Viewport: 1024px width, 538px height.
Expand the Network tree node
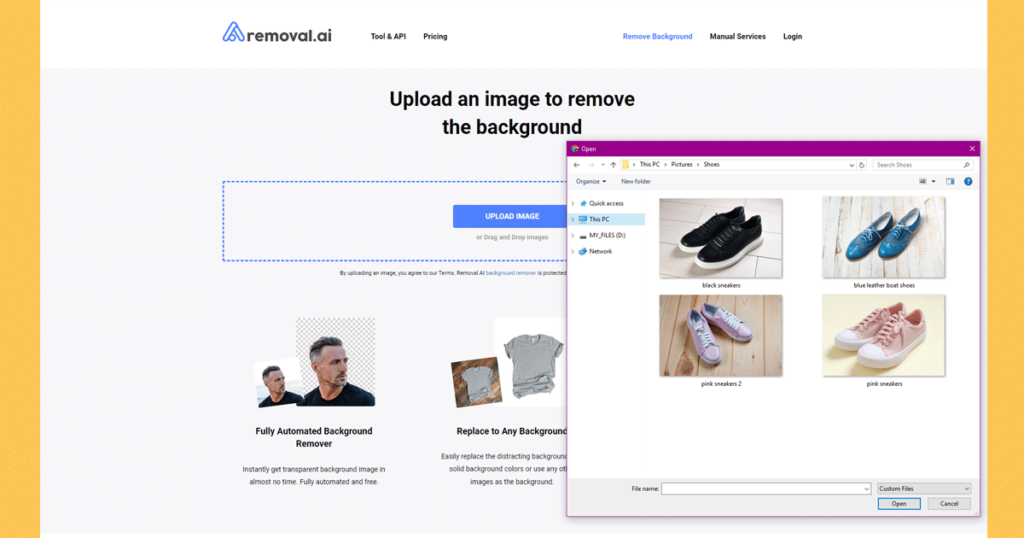pyautogui.click(x=573, y=251)
